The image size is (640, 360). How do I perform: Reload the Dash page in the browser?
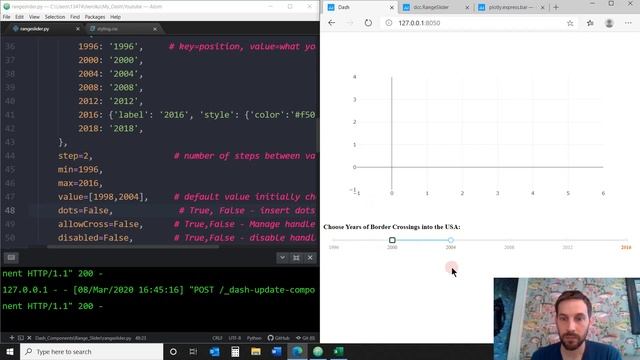[x=368, y=23]
